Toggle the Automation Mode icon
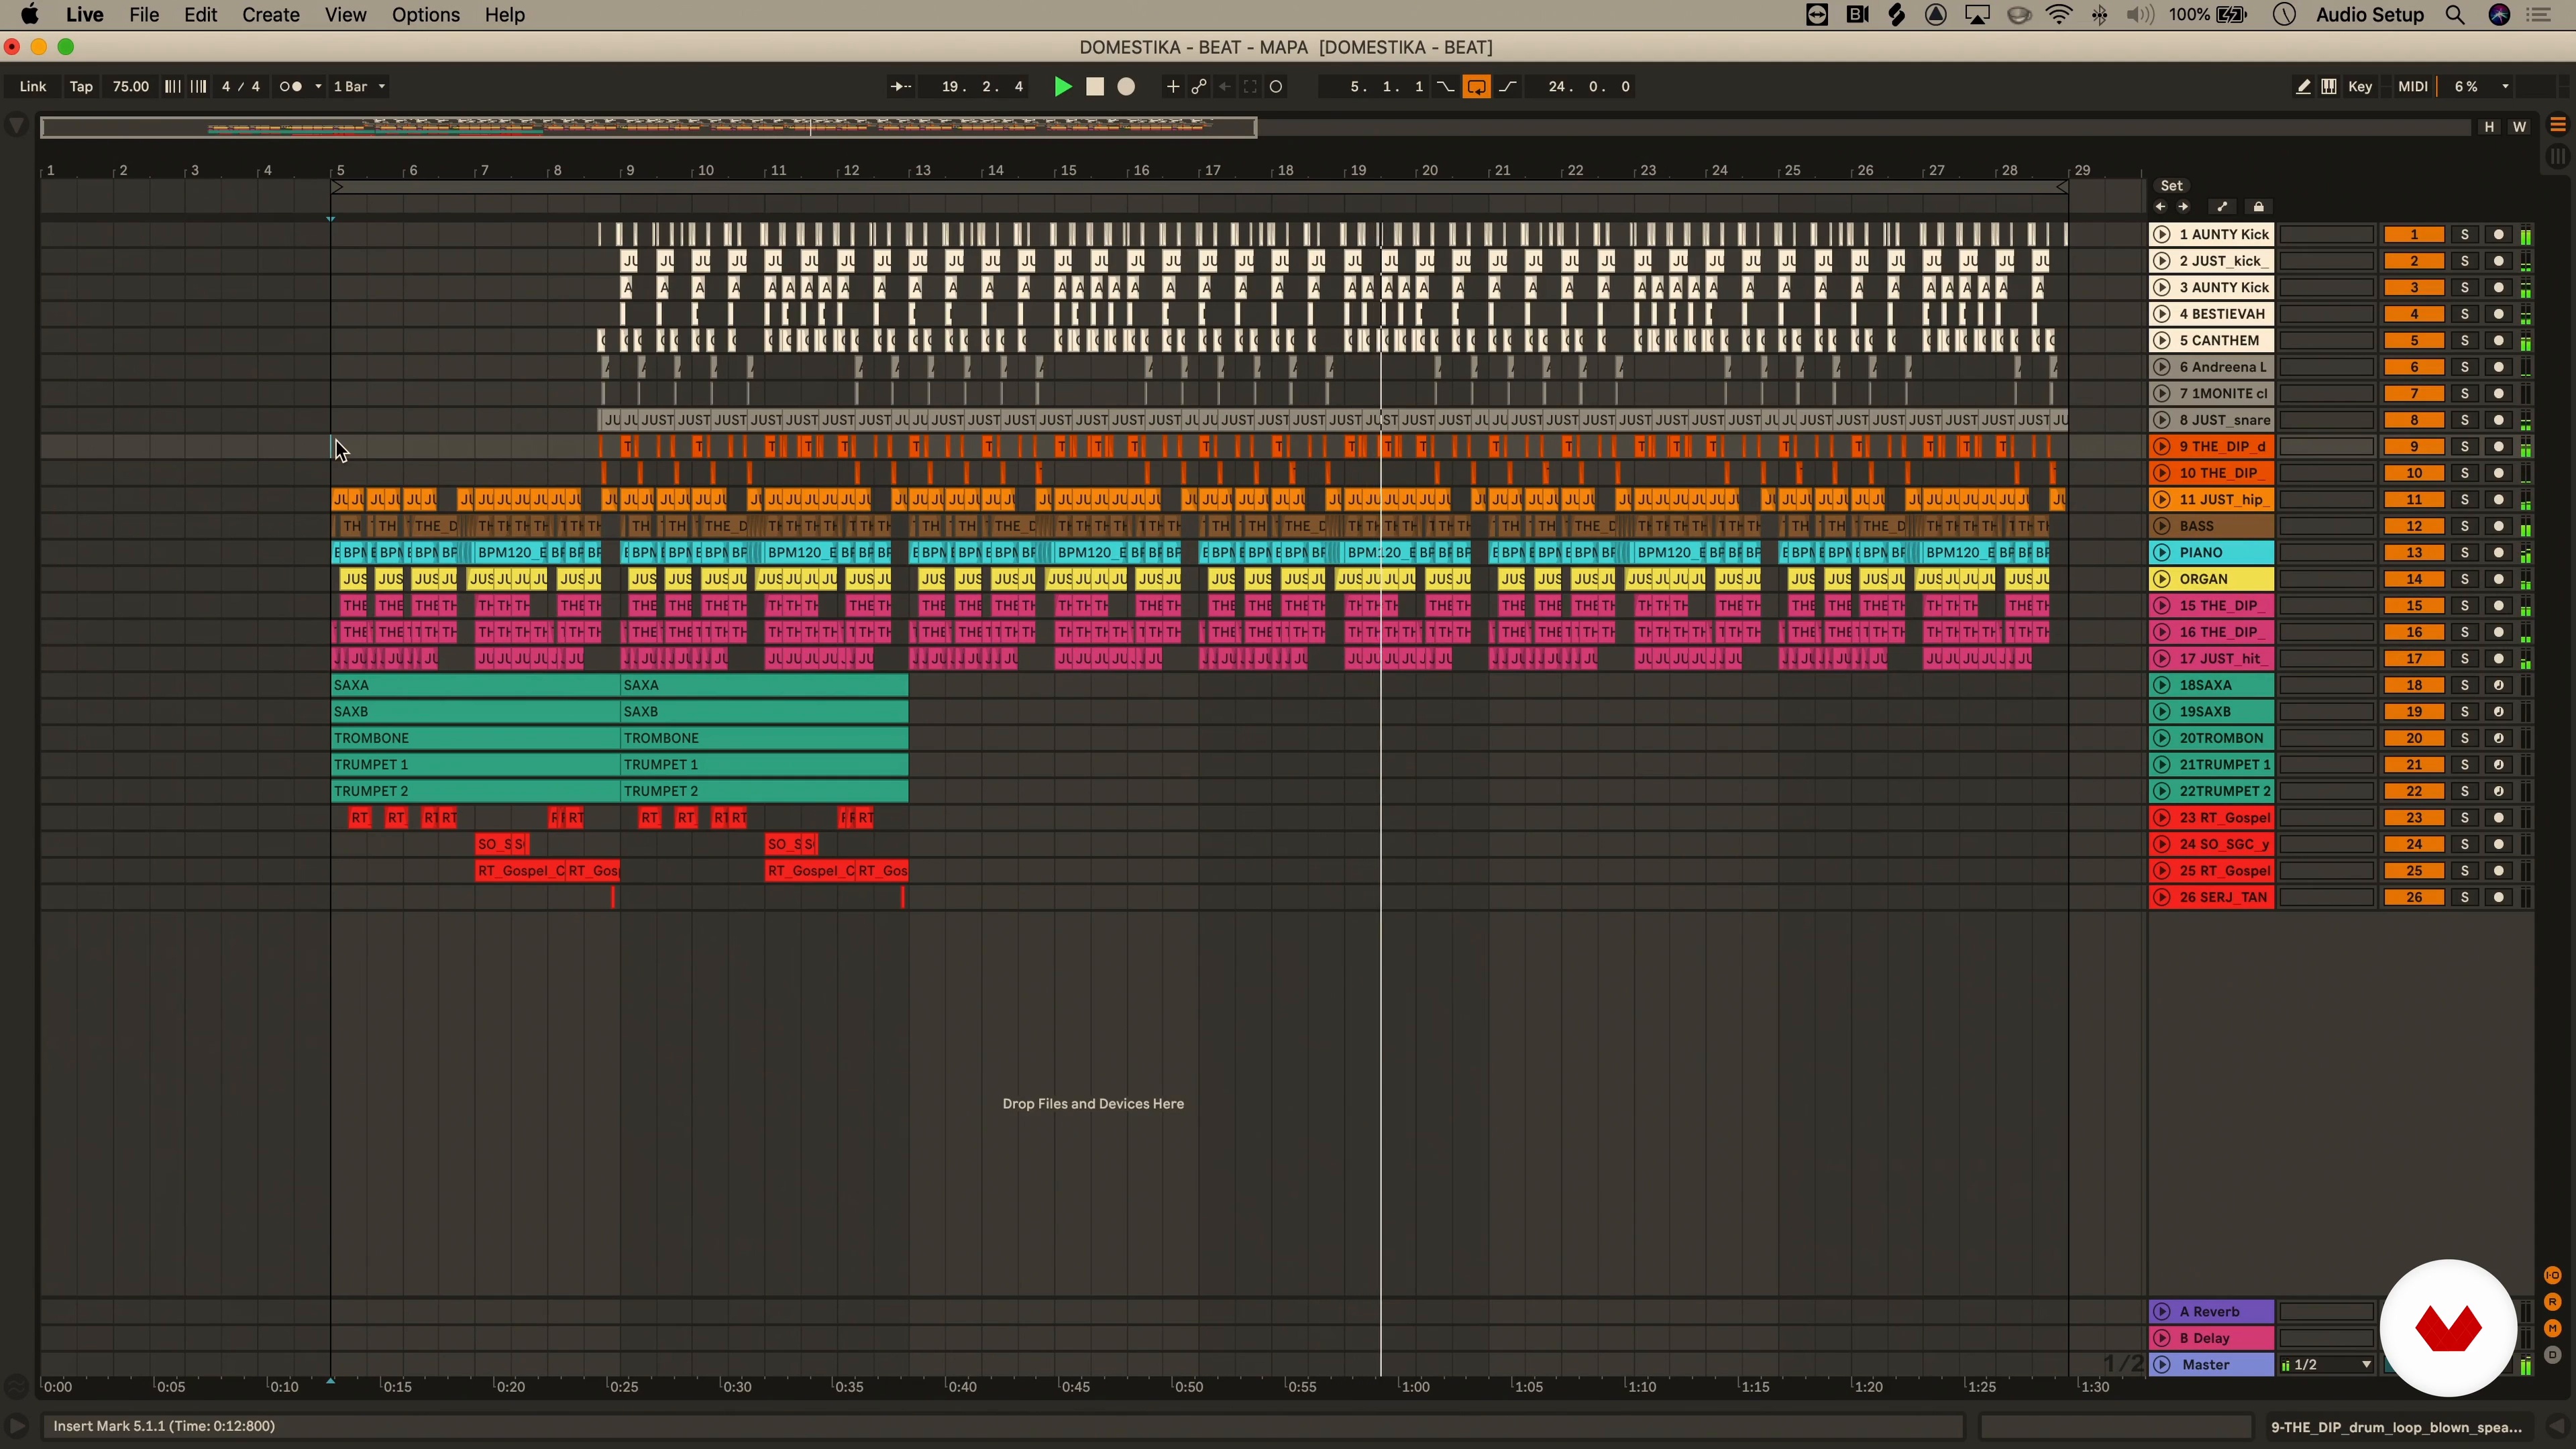This screenshot has height=1449, width=2576. 2222,207
